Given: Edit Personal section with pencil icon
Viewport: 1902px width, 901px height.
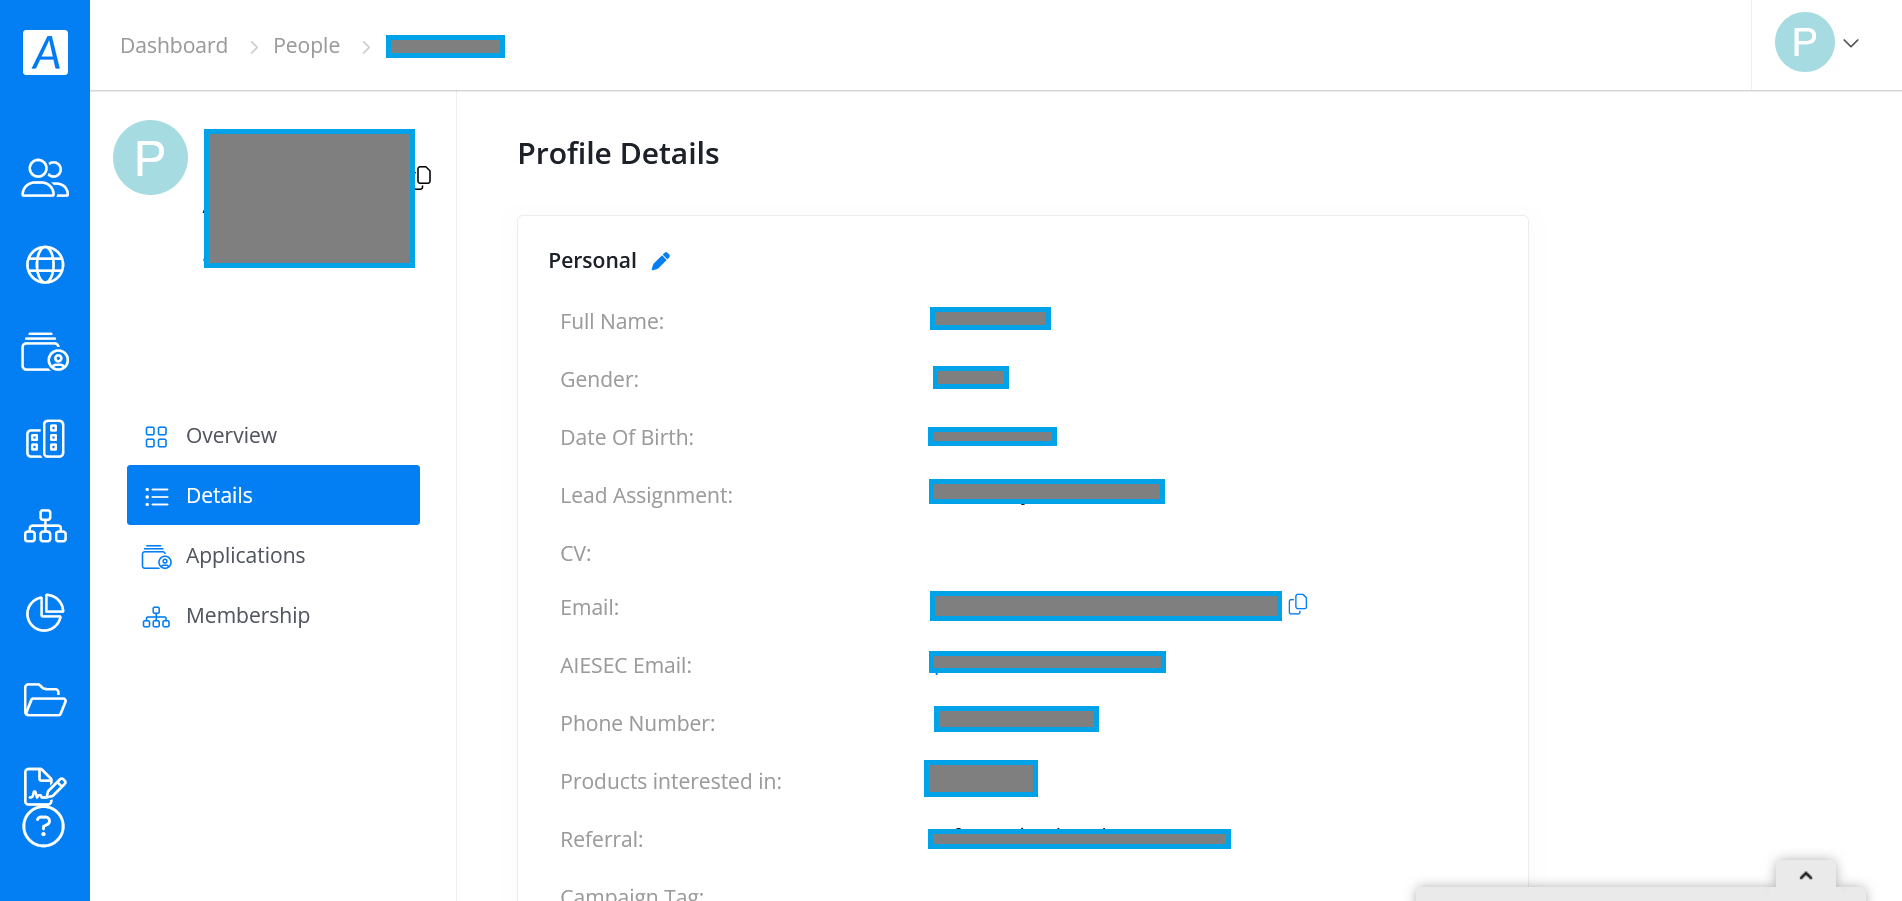Looking at the screenshot, I should pos(661,261).
